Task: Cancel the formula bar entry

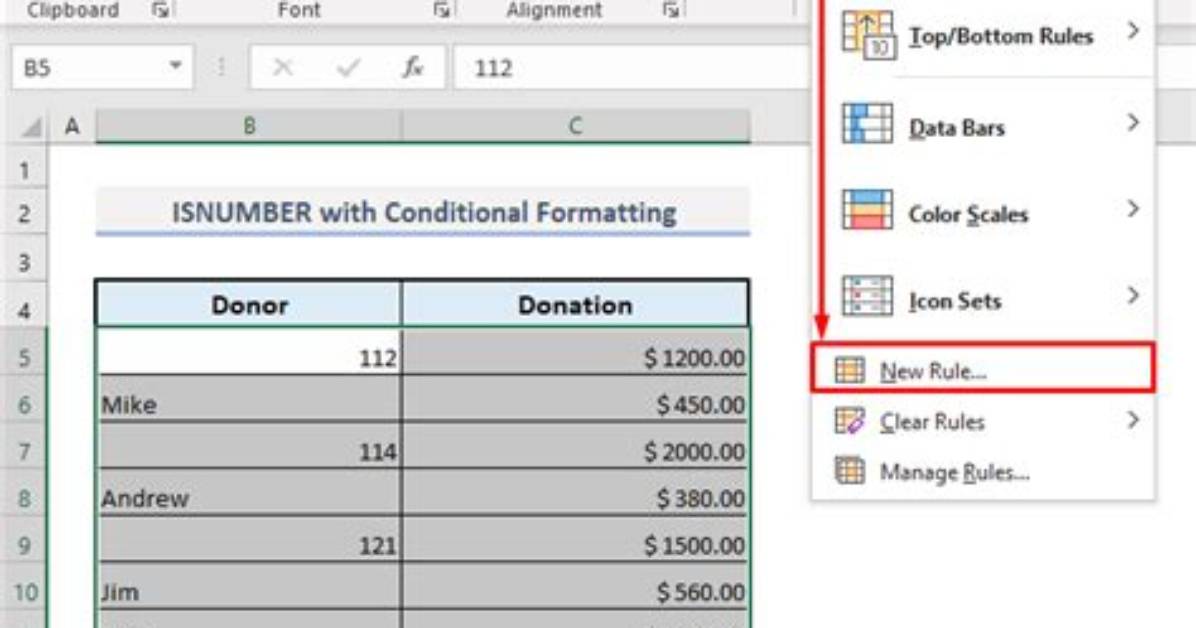Action: click(283, 67)
